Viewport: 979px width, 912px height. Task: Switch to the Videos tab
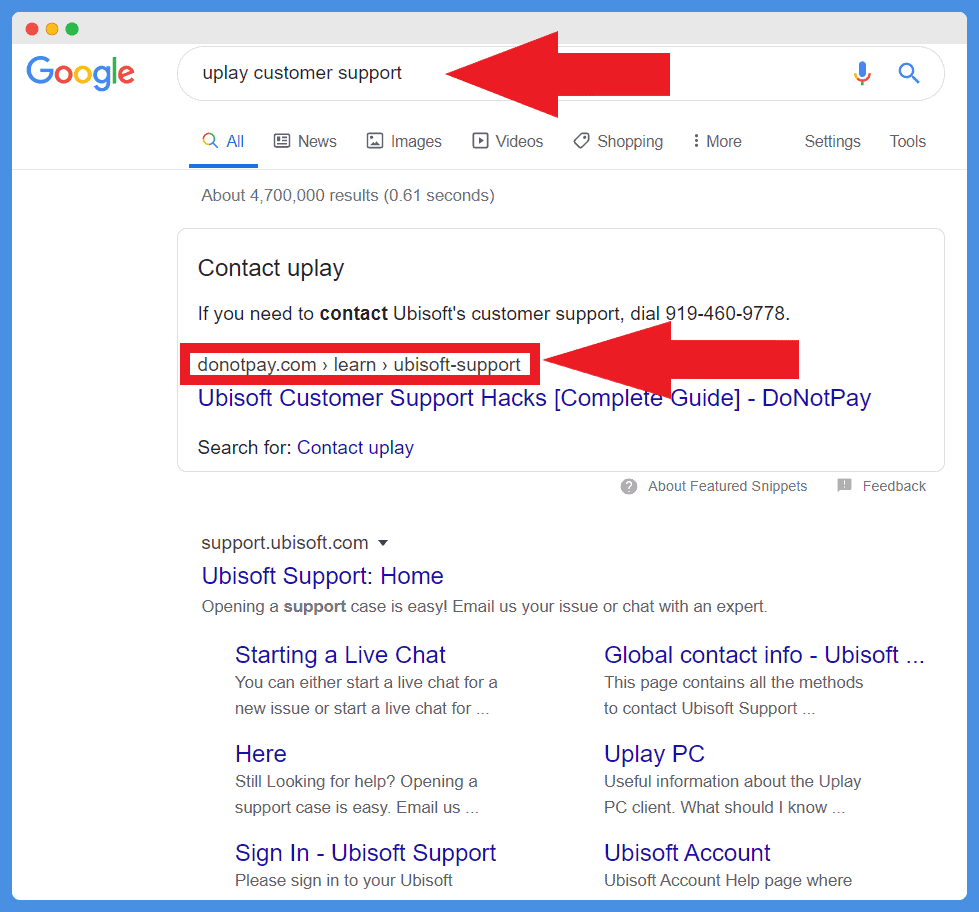[508, 141]
